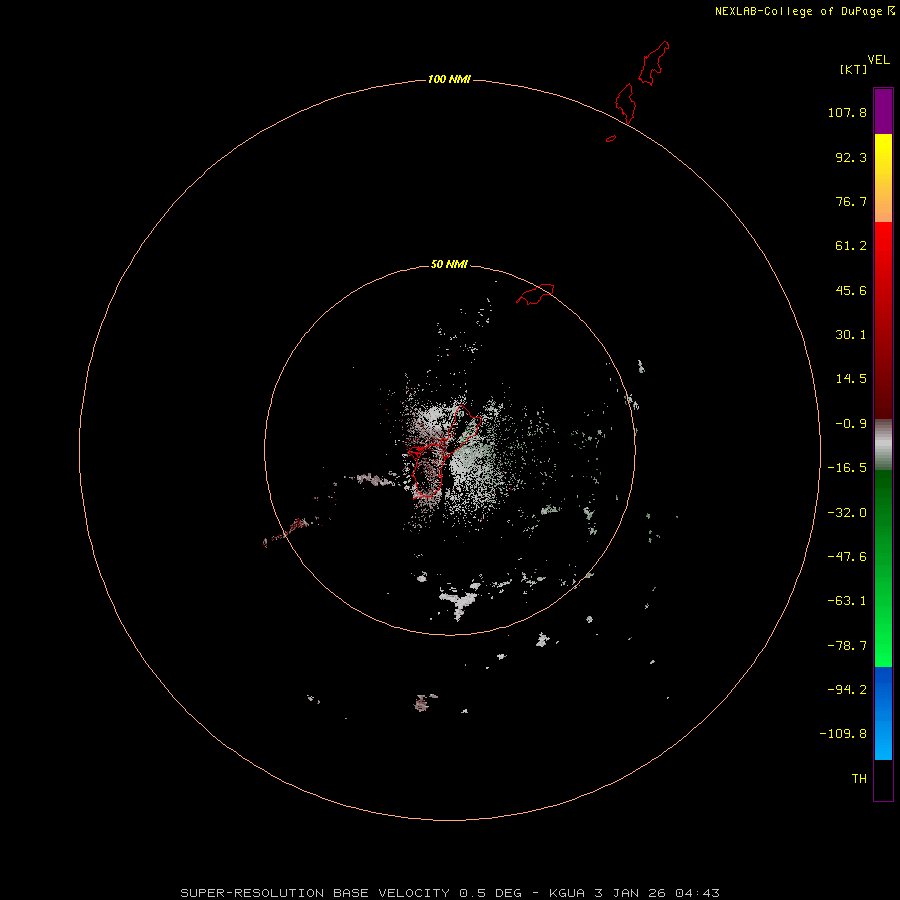Click the -78.7 velocity scale value
The image size is (900, 900).
click(847, 646)
